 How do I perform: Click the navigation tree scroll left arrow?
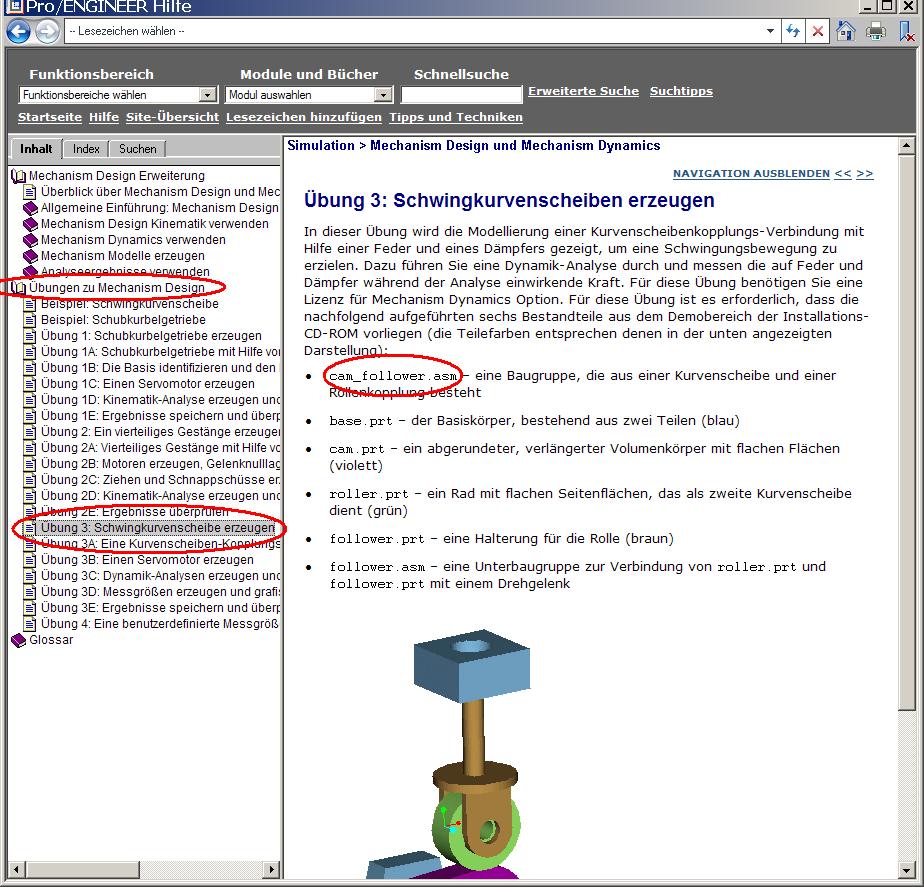pos(16,869)
